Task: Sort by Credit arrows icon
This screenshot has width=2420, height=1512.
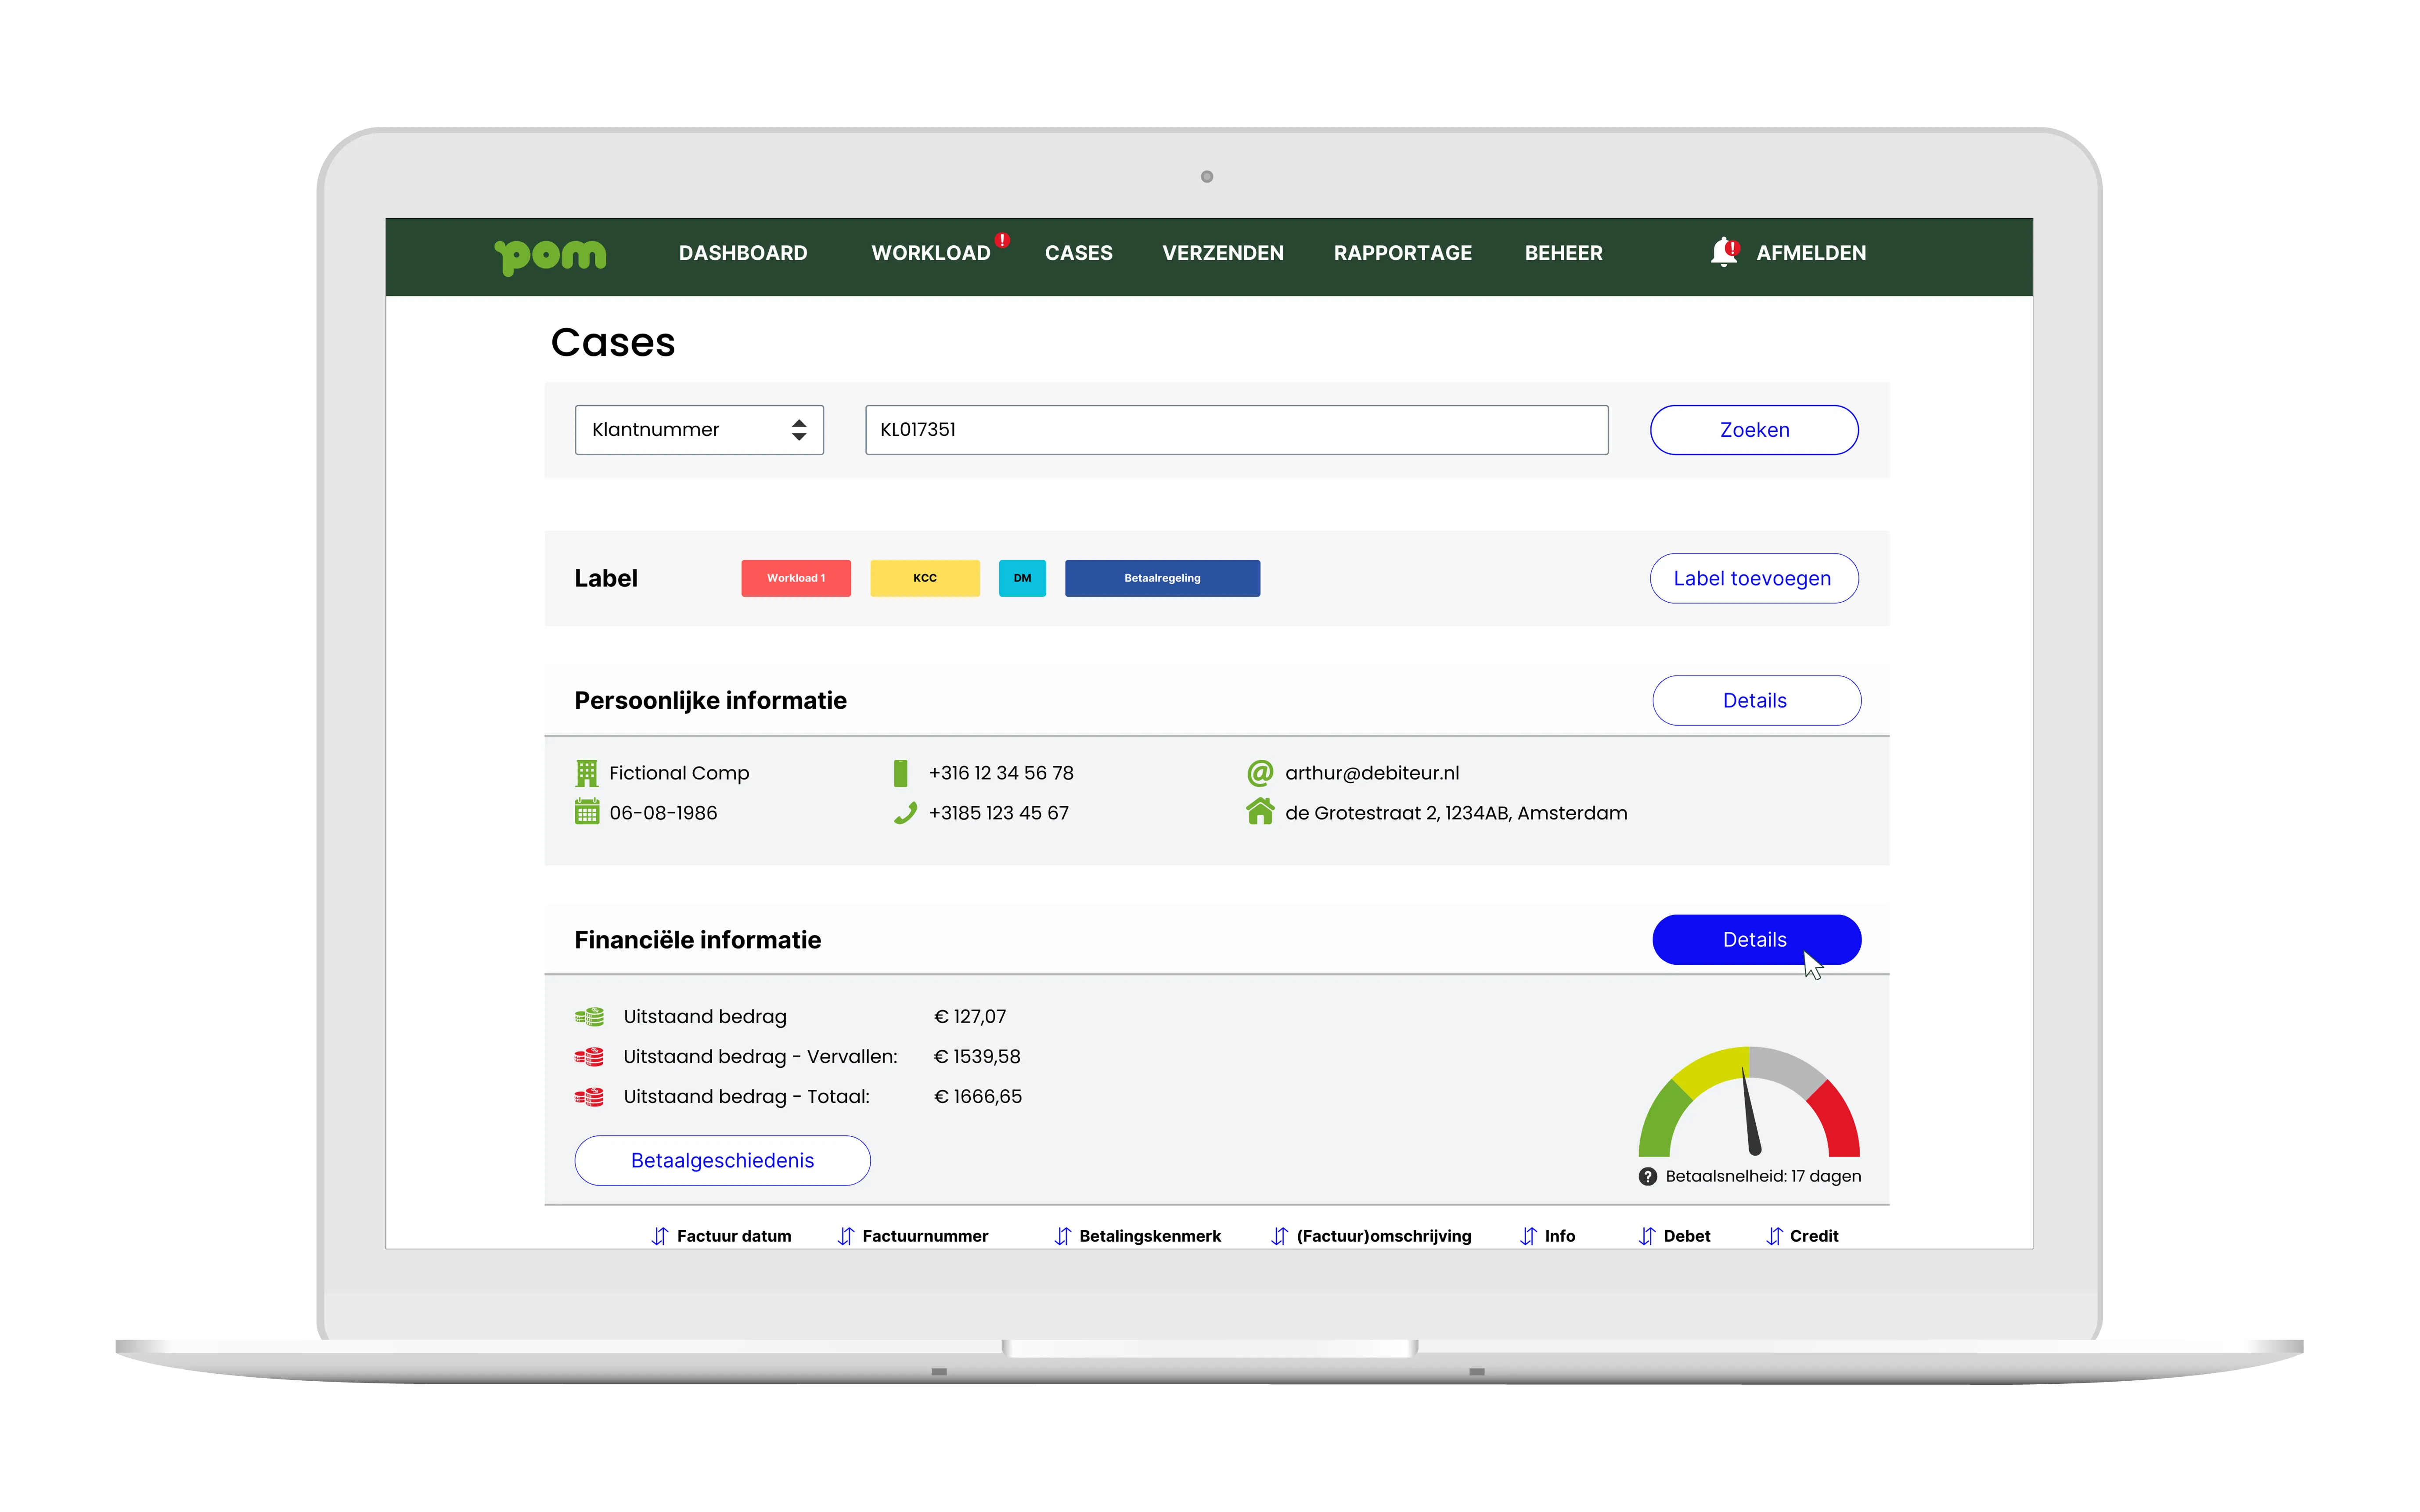Action: click(x=1774, y=1236)
